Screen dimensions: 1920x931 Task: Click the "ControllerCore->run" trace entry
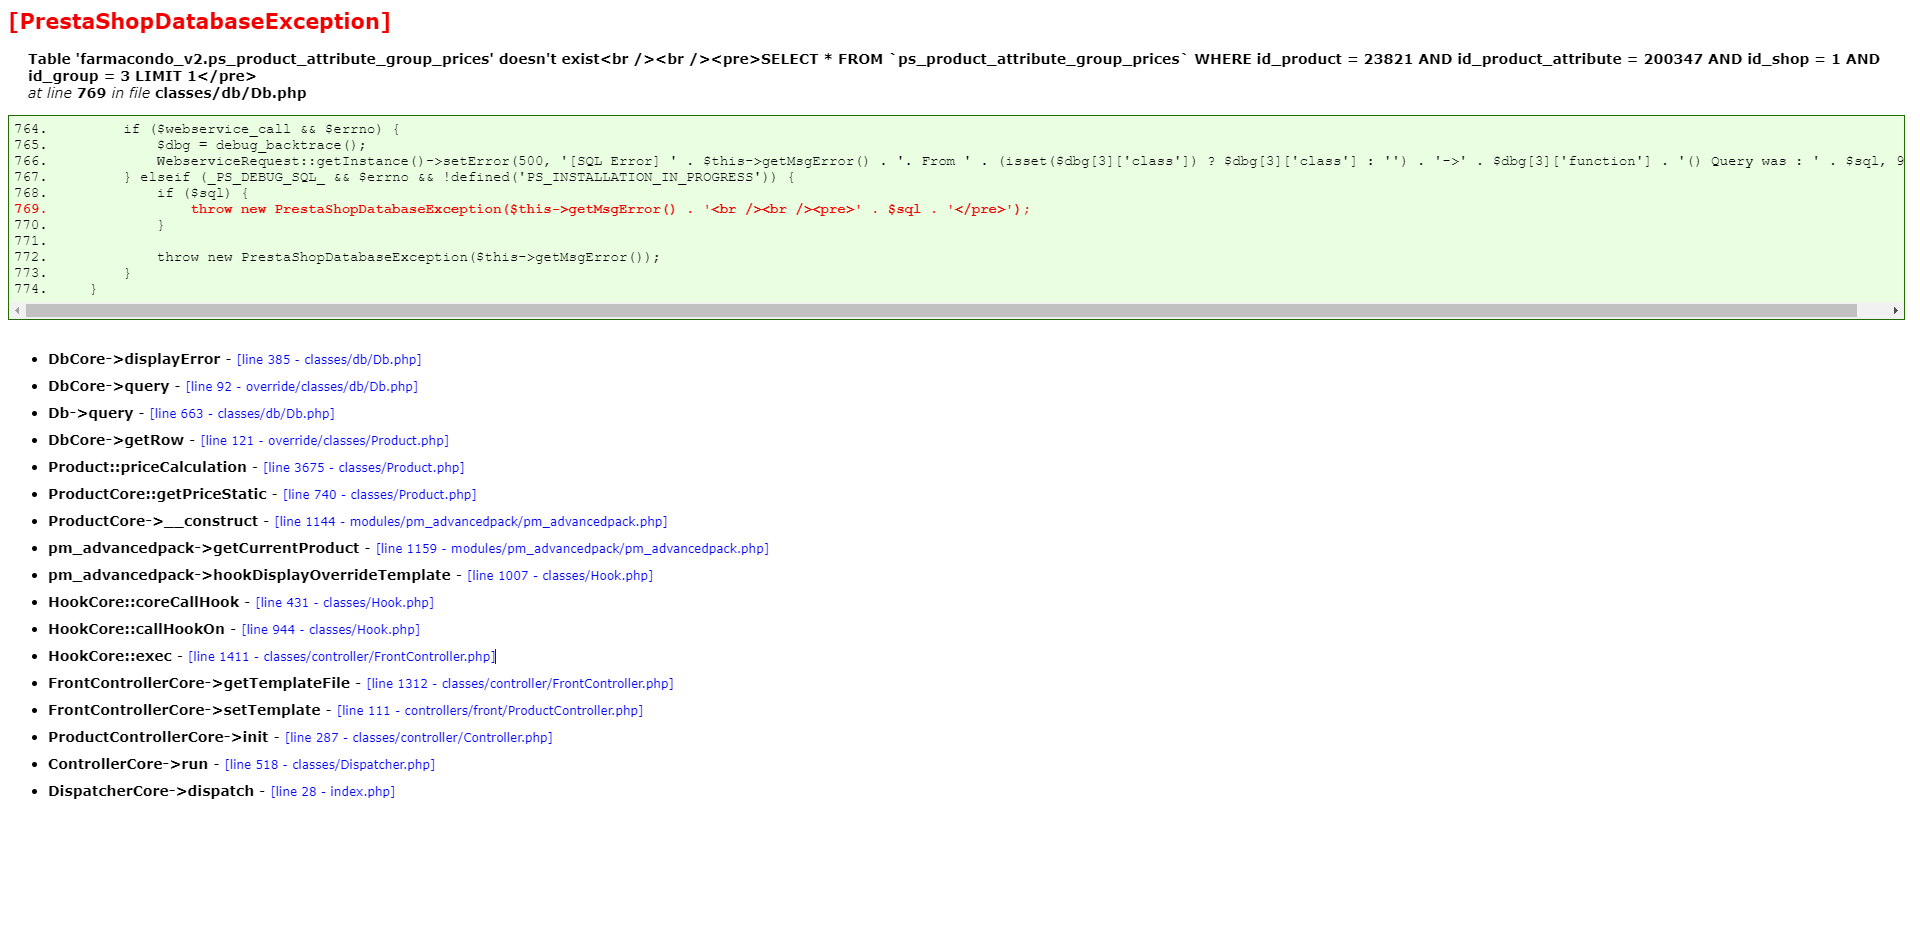128,764
